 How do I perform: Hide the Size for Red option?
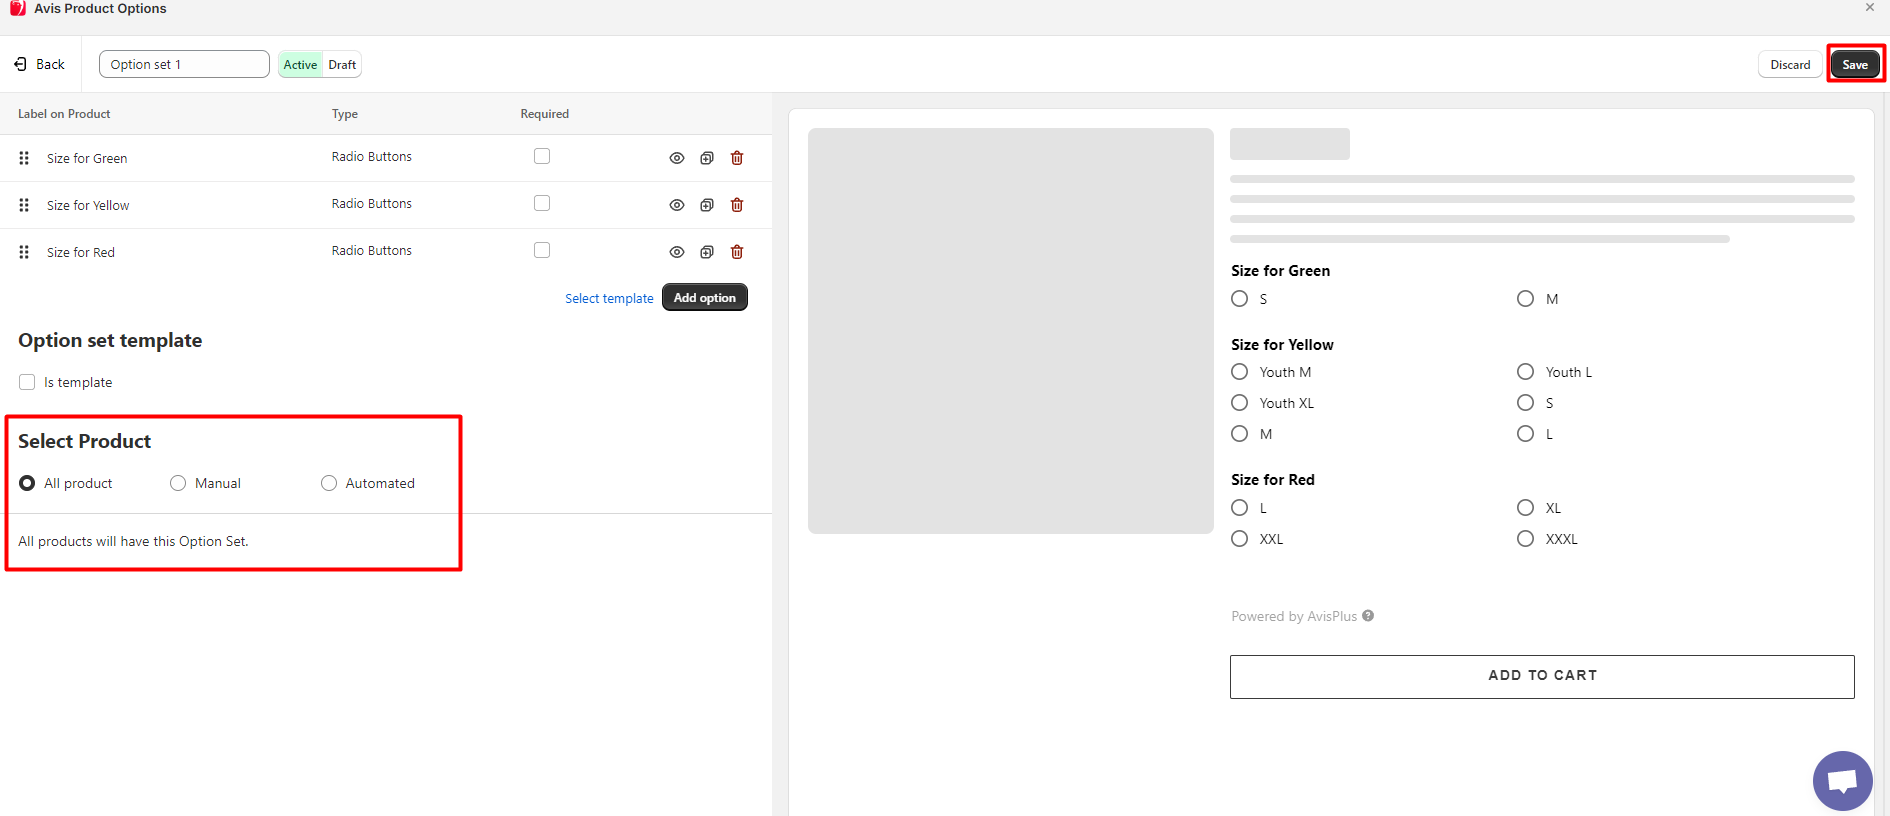point(677,252)
